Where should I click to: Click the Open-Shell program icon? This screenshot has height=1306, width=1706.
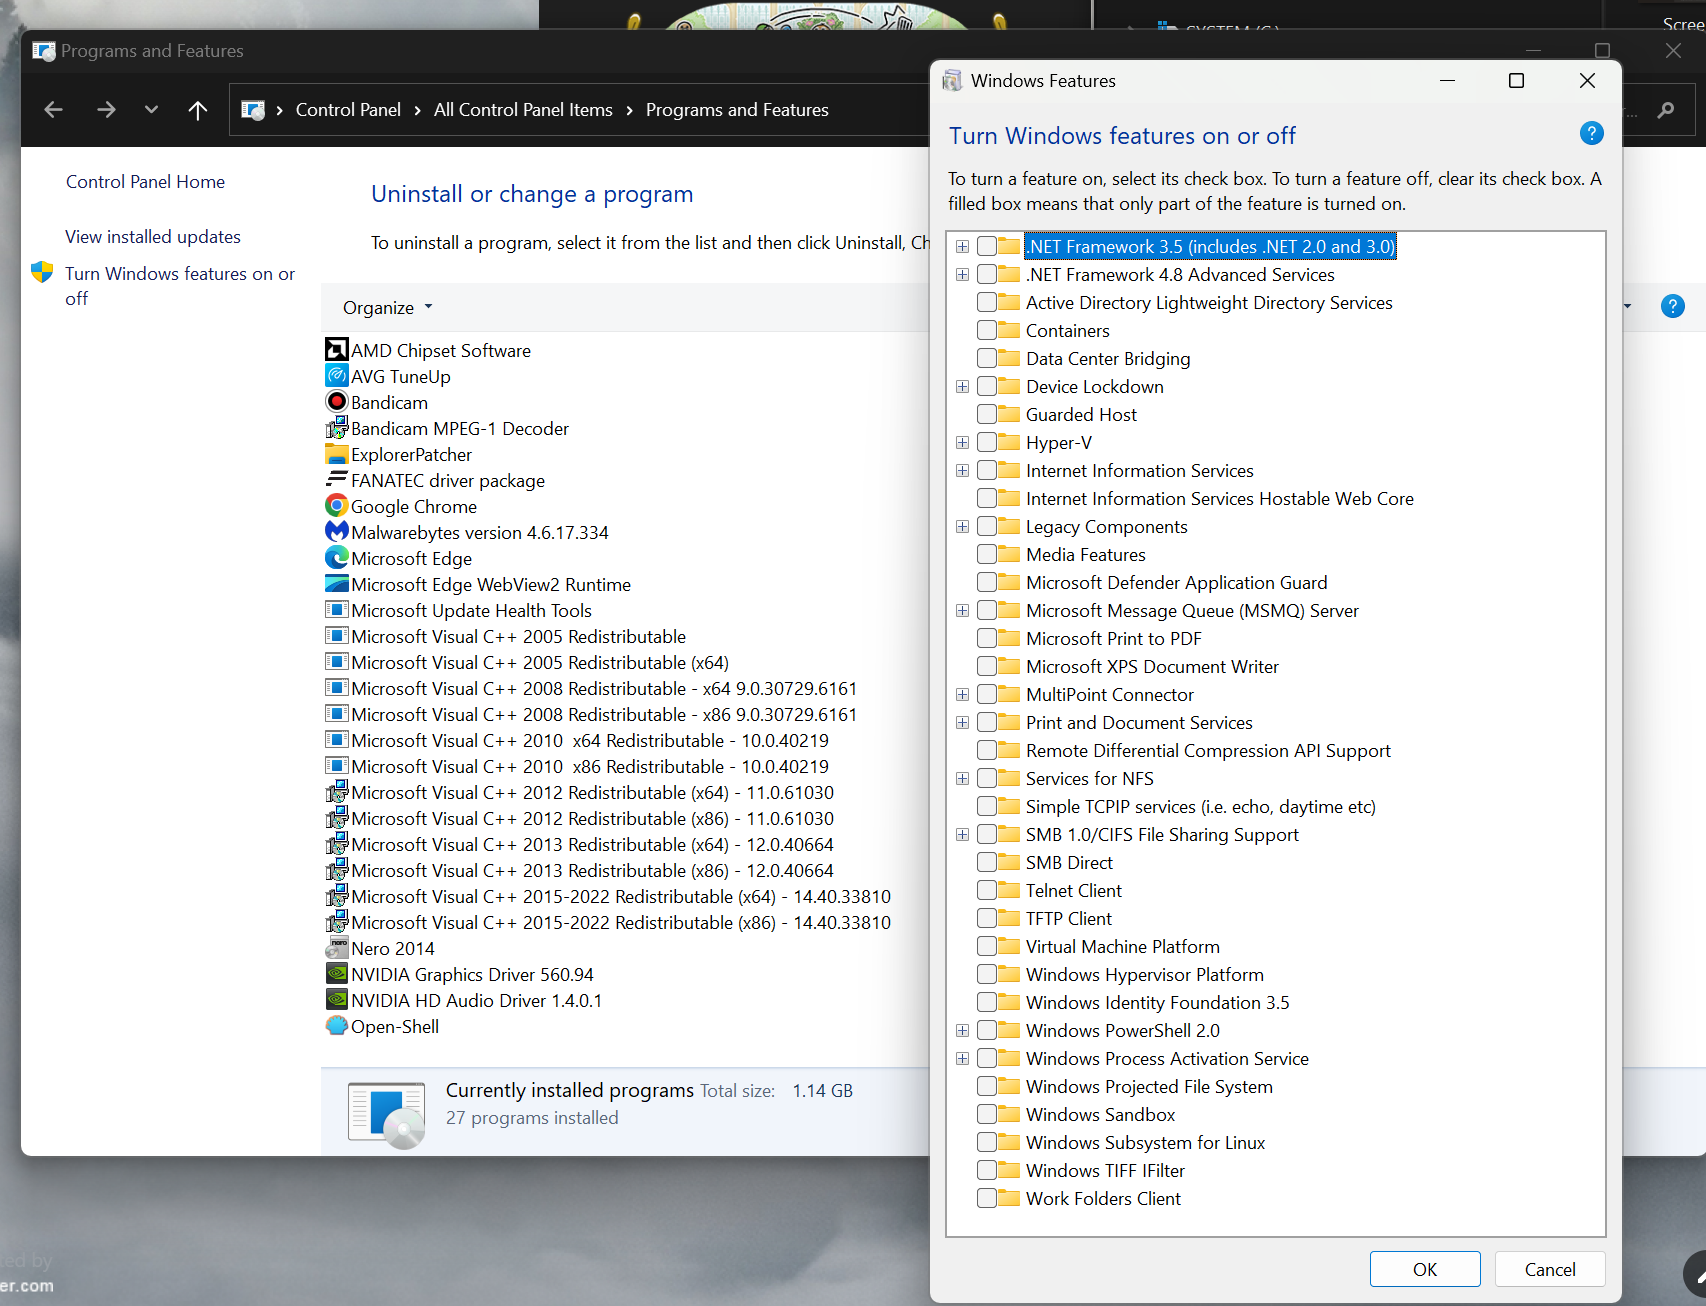(337, 1026)
